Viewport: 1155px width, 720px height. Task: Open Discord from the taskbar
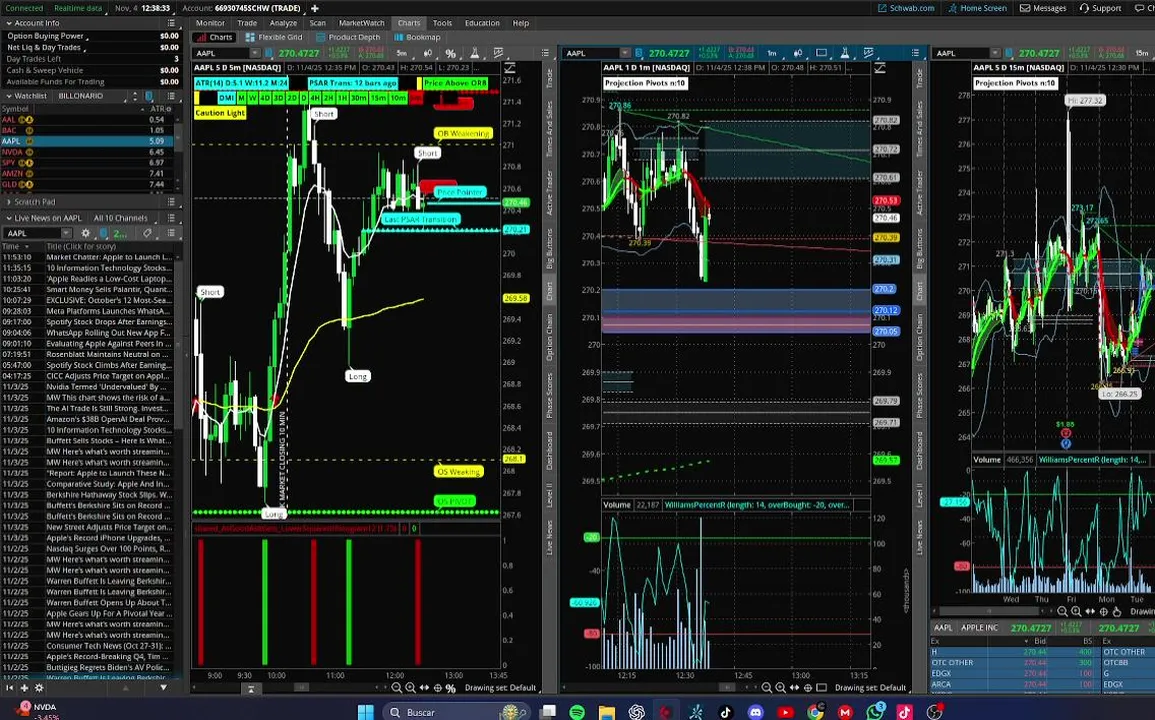pos(756,712)
